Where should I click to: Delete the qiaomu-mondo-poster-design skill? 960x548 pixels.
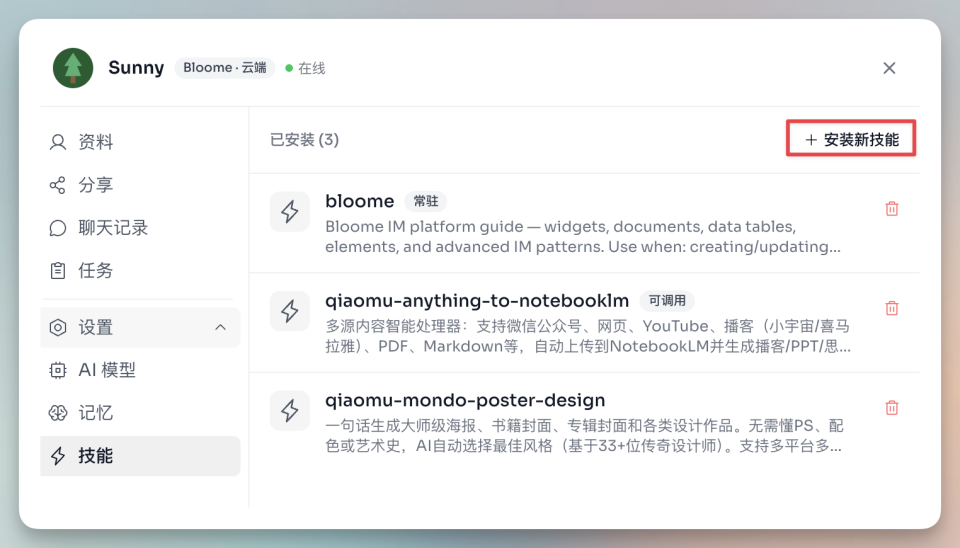(892, 407)
